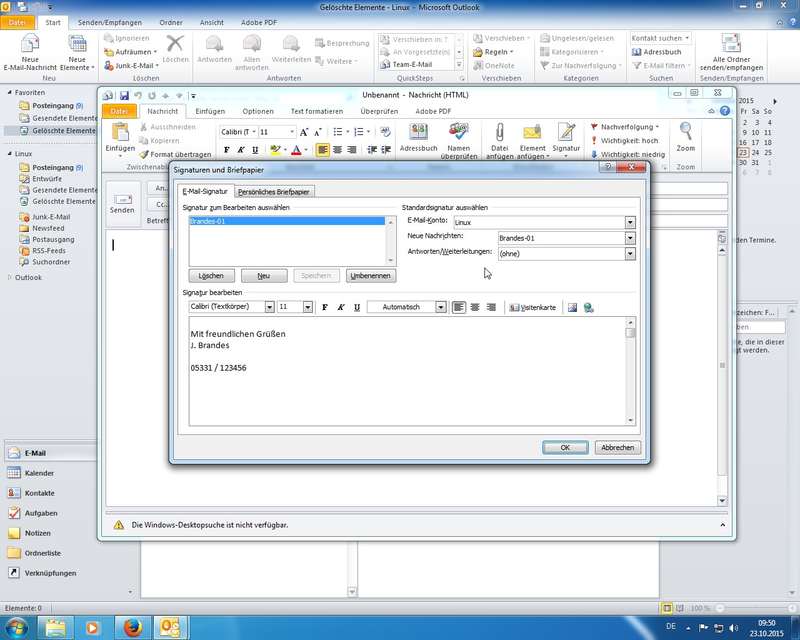Open Nachverfolgung dropdown in message ribbon
The width and height of the screenshot is (800, 640).
[x=624, y=127]
